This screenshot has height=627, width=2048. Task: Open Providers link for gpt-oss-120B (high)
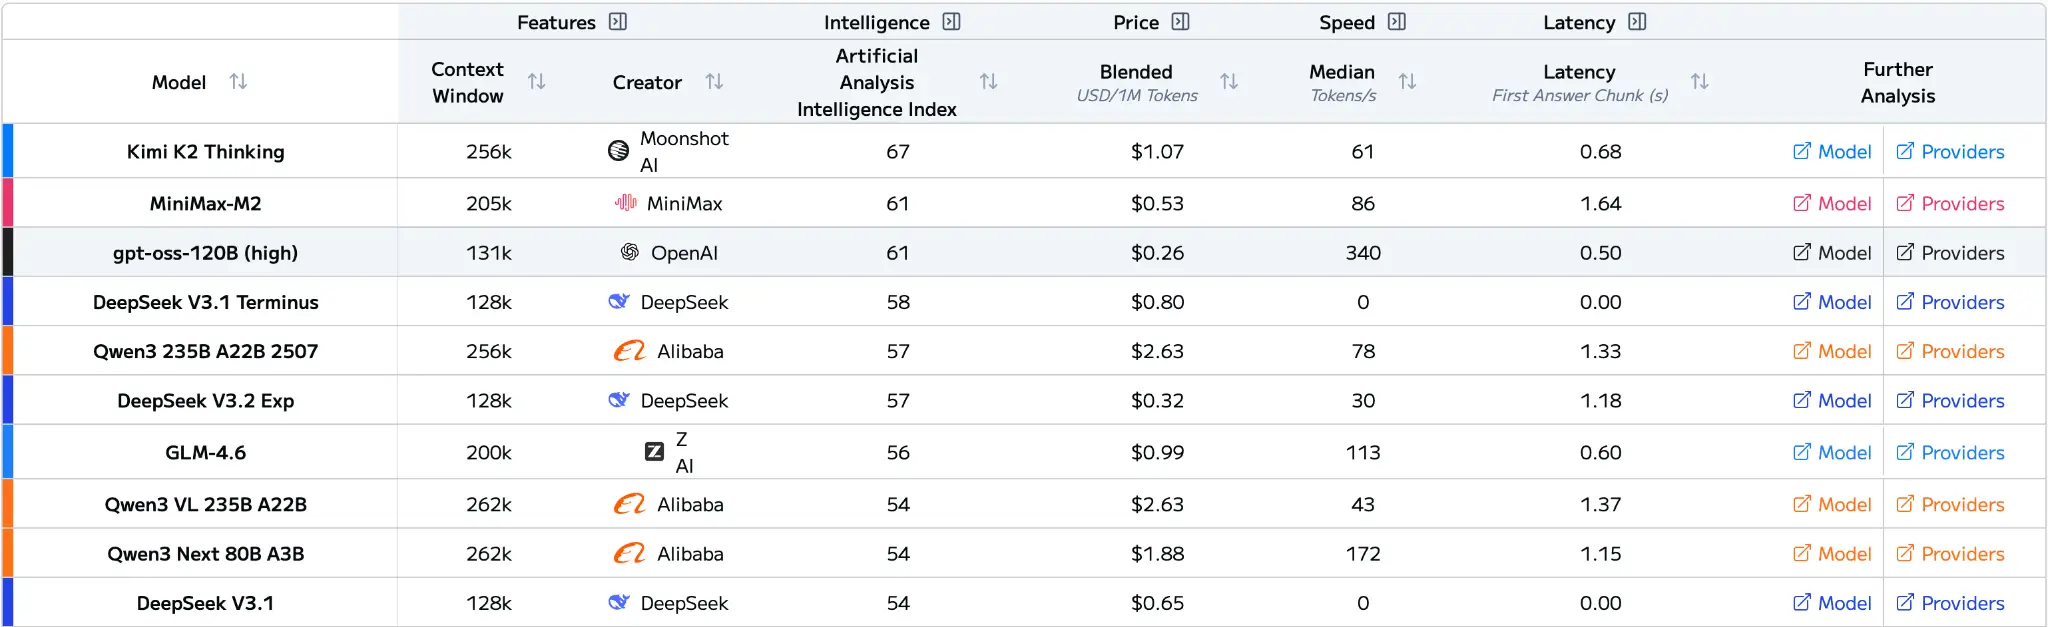click(1950, 253)
